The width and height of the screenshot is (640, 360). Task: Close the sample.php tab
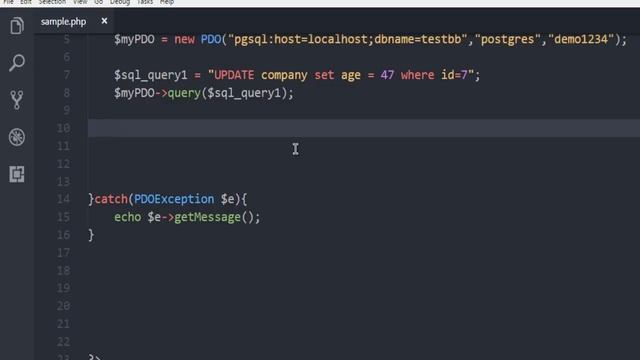(x=104, y=21)
